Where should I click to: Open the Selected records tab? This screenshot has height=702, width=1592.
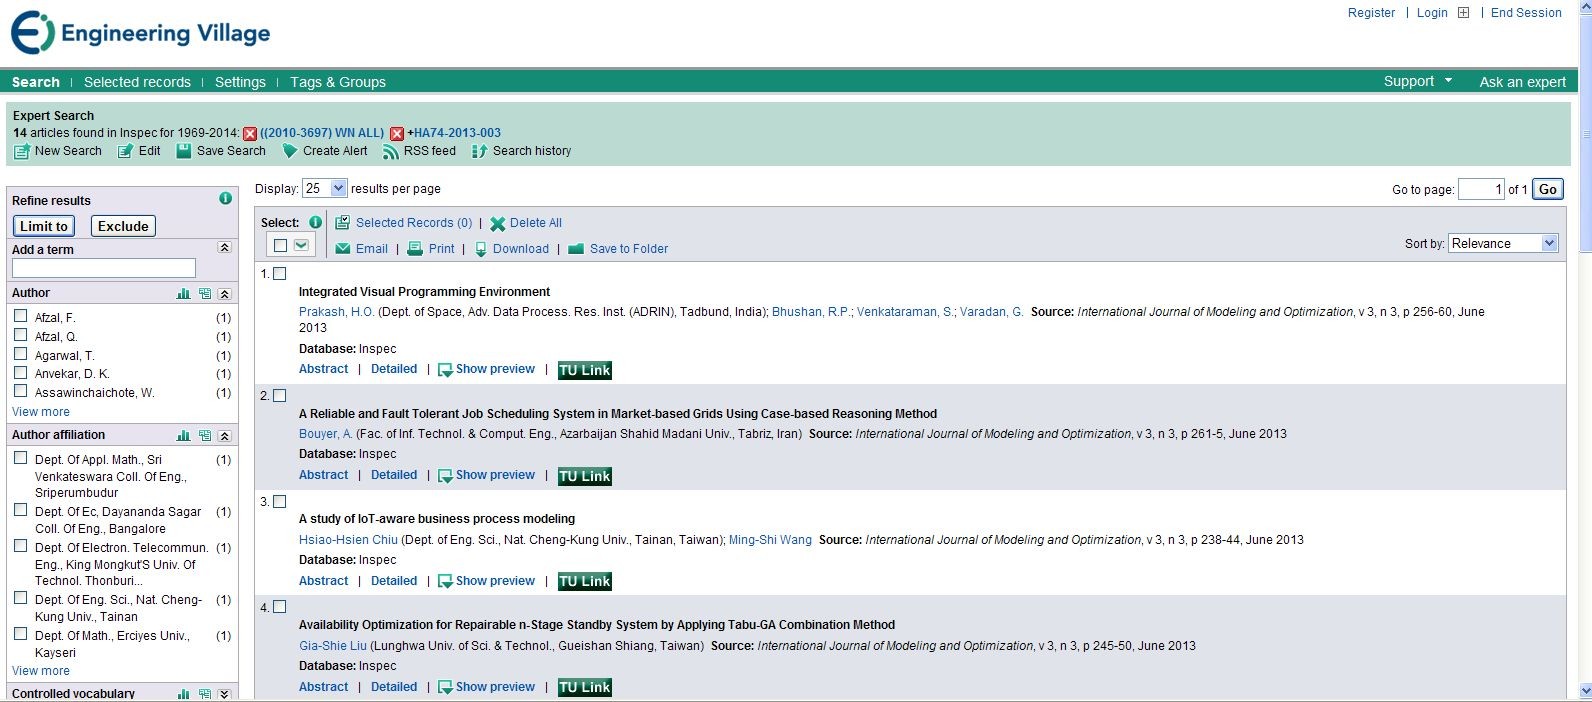point(137,82)
